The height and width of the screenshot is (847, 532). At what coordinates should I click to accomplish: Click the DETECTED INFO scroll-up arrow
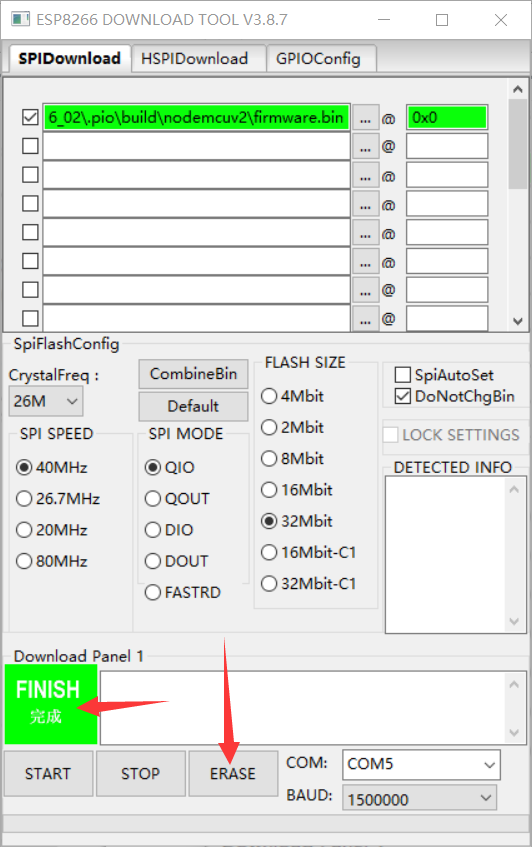(x=514, y=489)
